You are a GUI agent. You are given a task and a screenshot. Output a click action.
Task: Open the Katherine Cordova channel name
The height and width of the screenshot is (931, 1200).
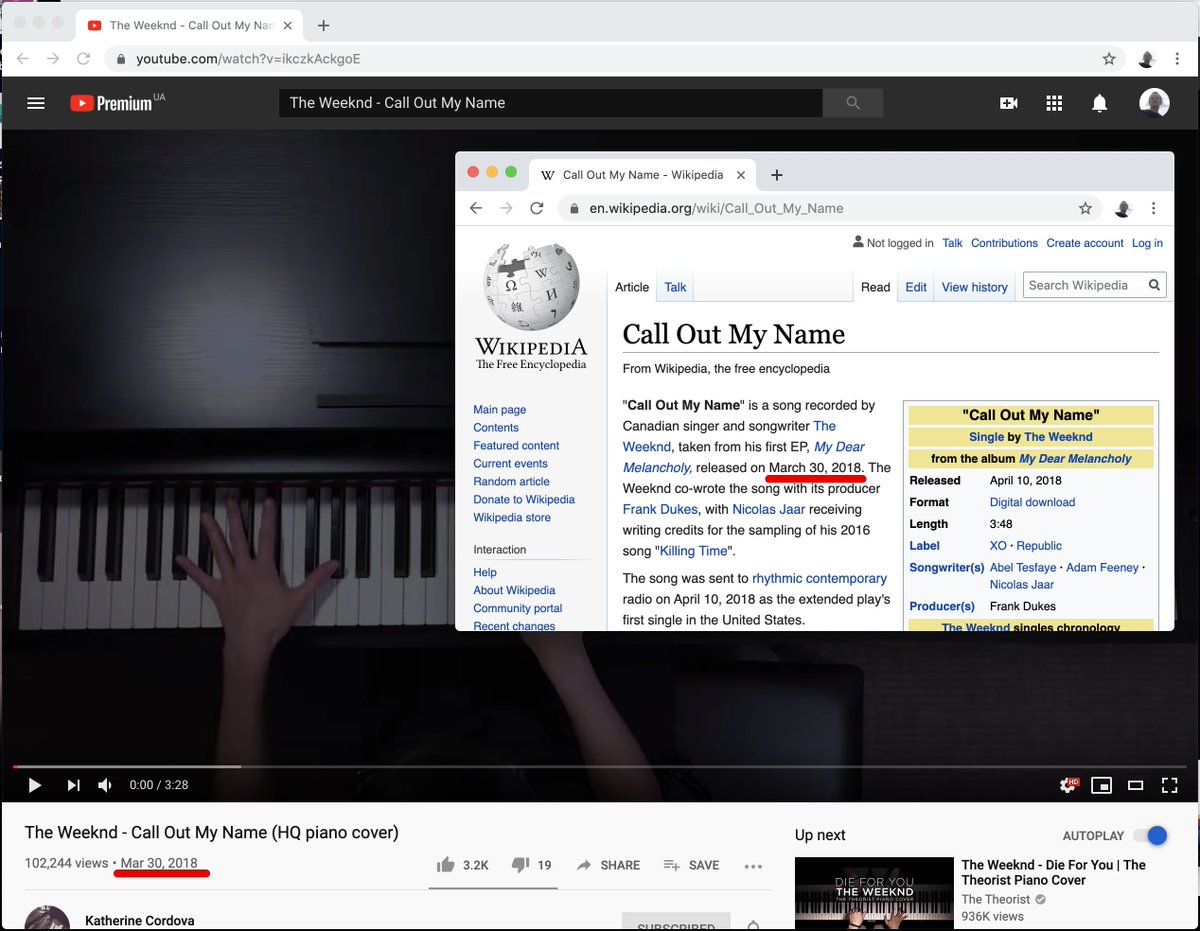tap(139, 920)
